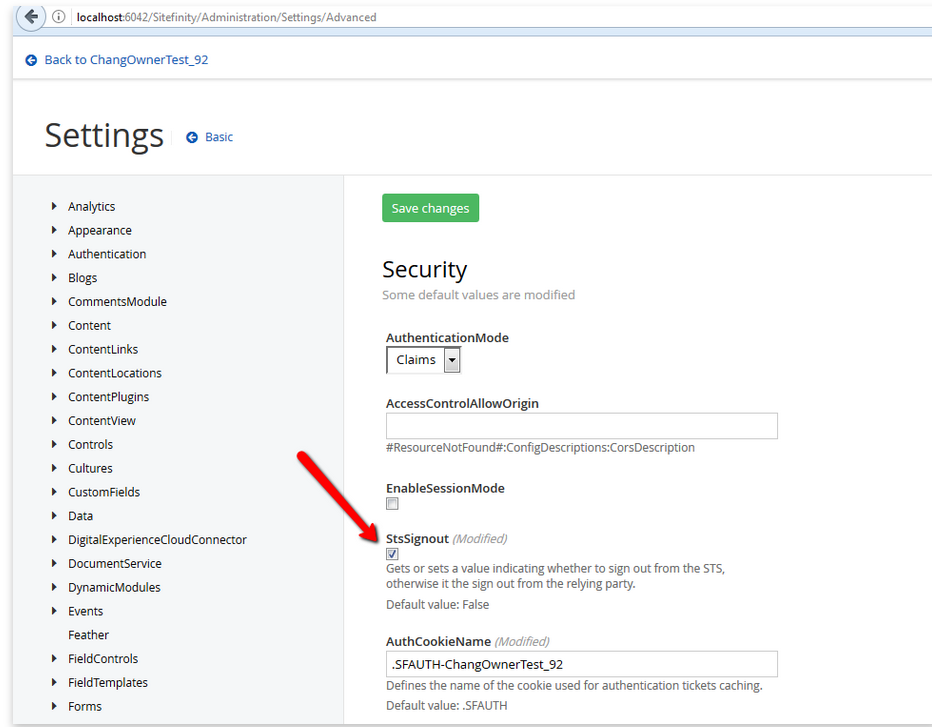
Task: Select FieldTemplates in settings tree
Action: 108,682
